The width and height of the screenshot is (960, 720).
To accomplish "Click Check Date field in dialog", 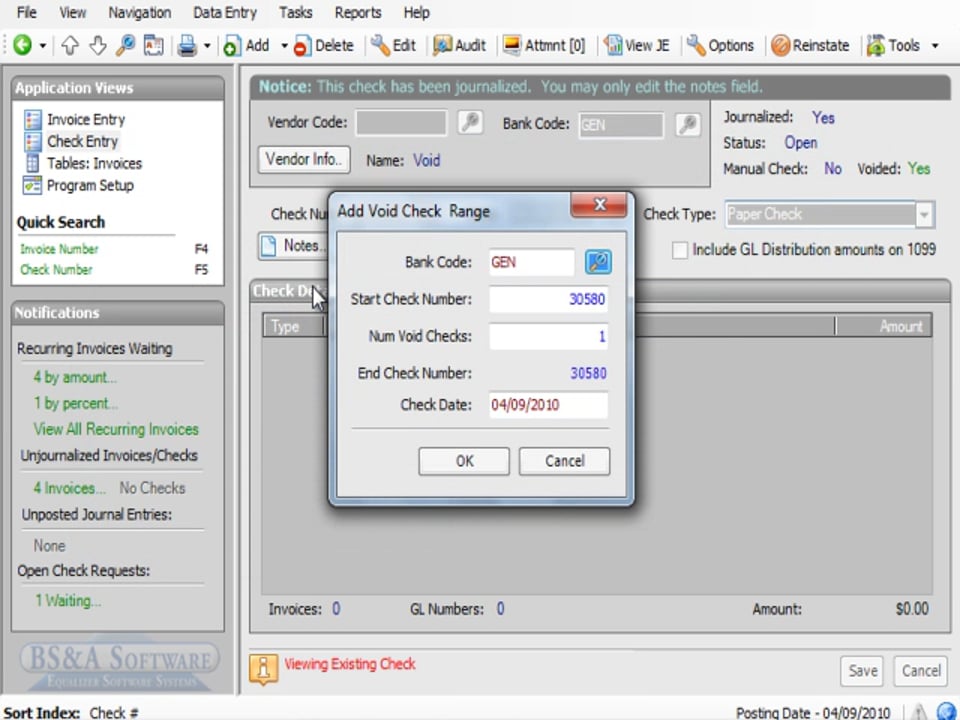I will [x=548, y=405].
